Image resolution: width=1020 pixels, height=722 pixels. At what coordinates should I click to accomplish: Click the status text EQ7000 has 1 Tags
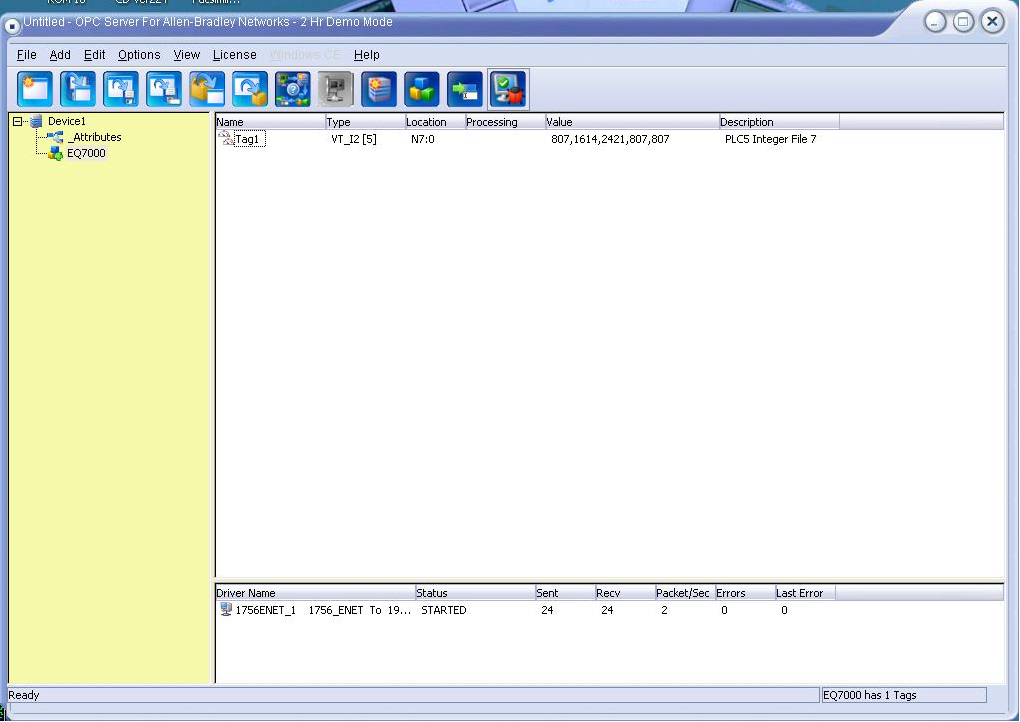[870, 695]
